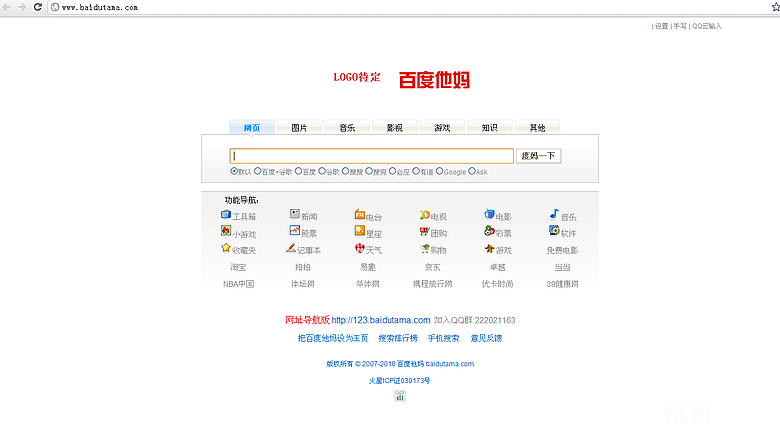780x439 pixels.
Task: Click the 电台 FM radio icon
Action: (360, 215)
